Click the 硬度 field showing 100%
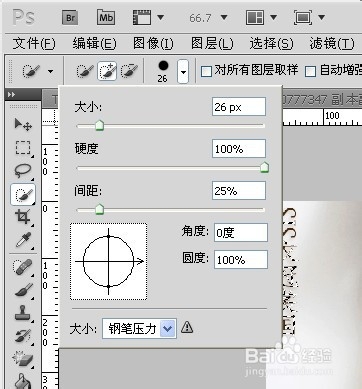The height and width of the screenshot is (389, 362). pos(239,149)
